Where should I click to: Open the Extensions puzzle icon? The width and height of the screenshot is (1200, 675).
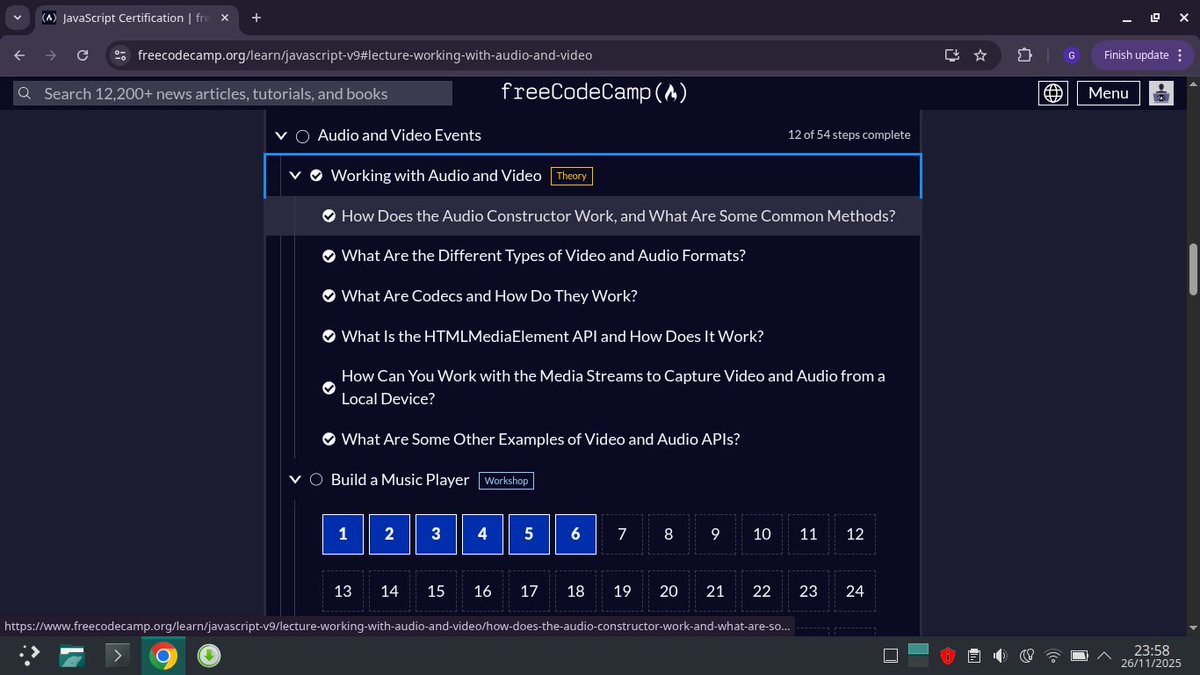pos(1025,55)
